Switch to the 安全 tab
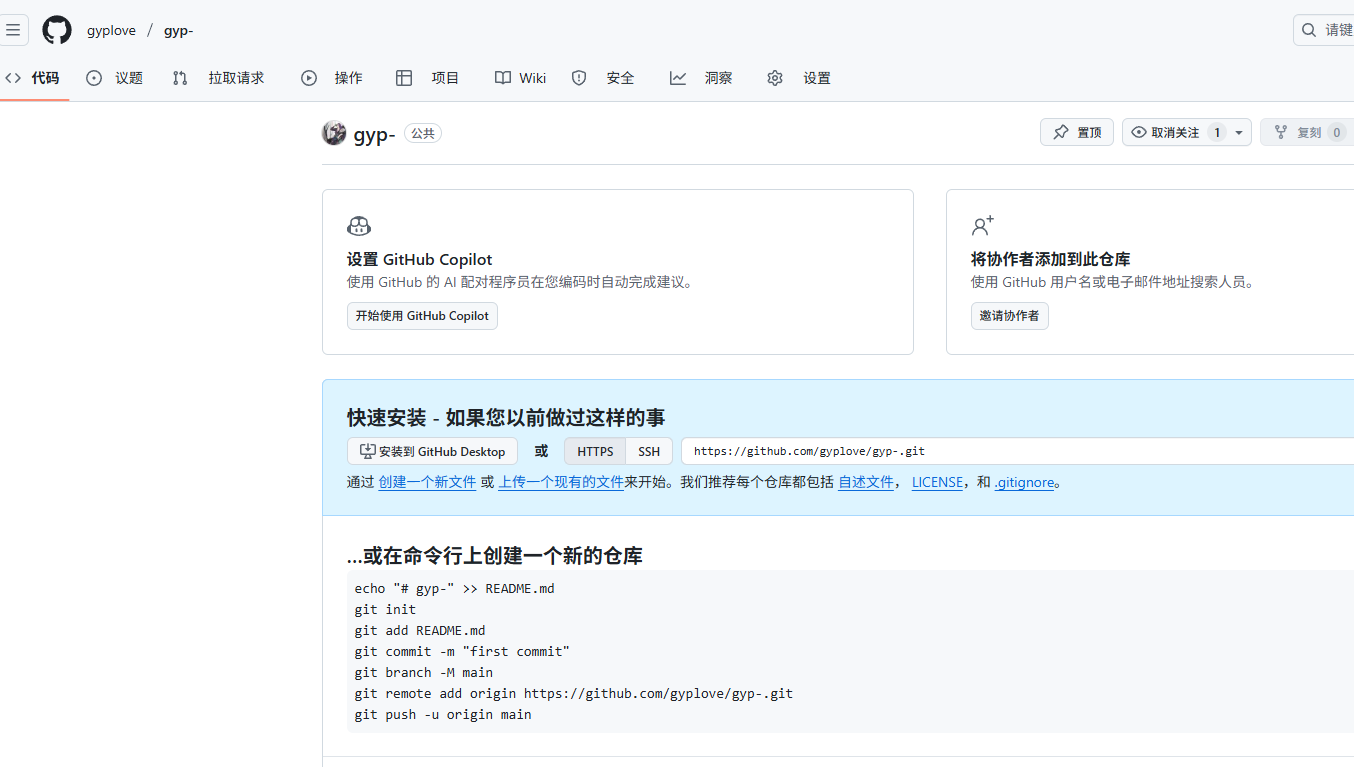 coord(603,78)
